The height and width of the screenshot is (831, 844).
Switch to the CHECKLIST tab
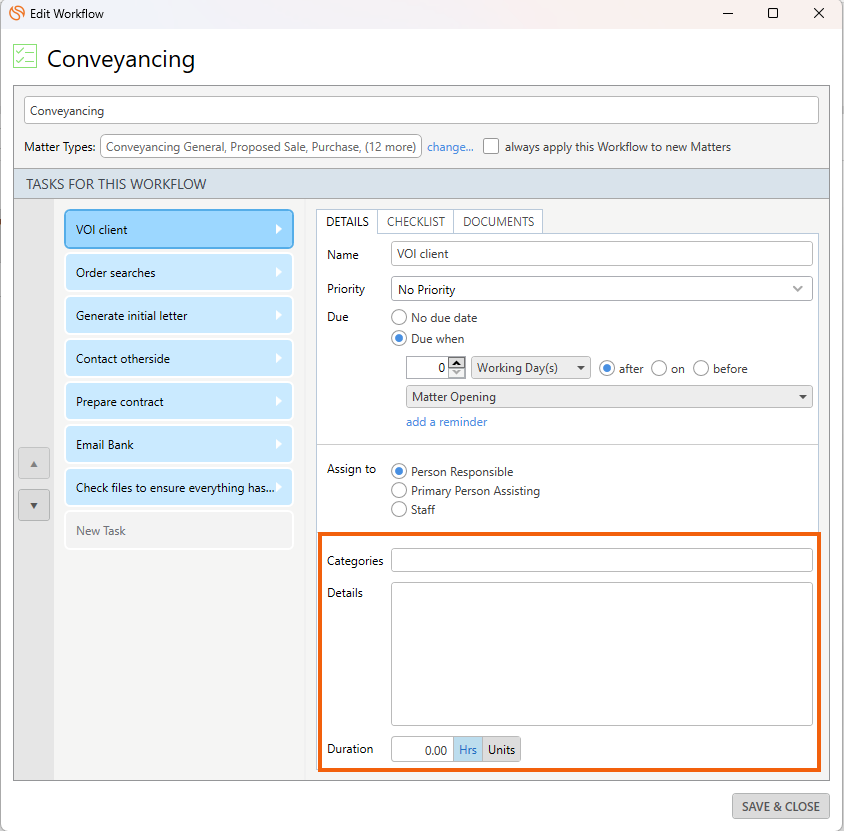tap(416, 222)
